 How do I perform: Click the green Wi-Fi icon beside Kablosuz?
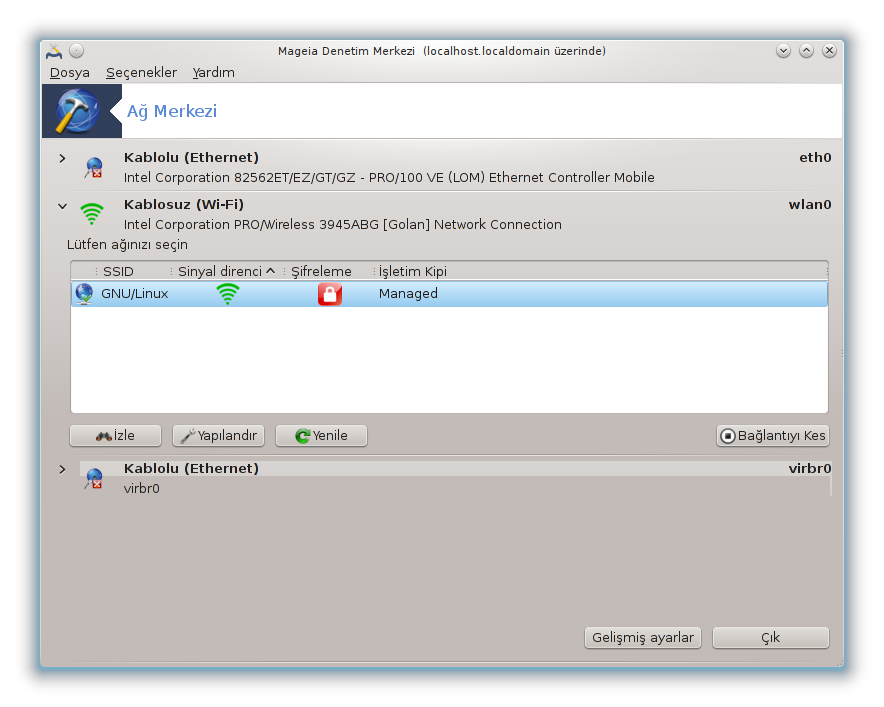(x=92, y=214)
